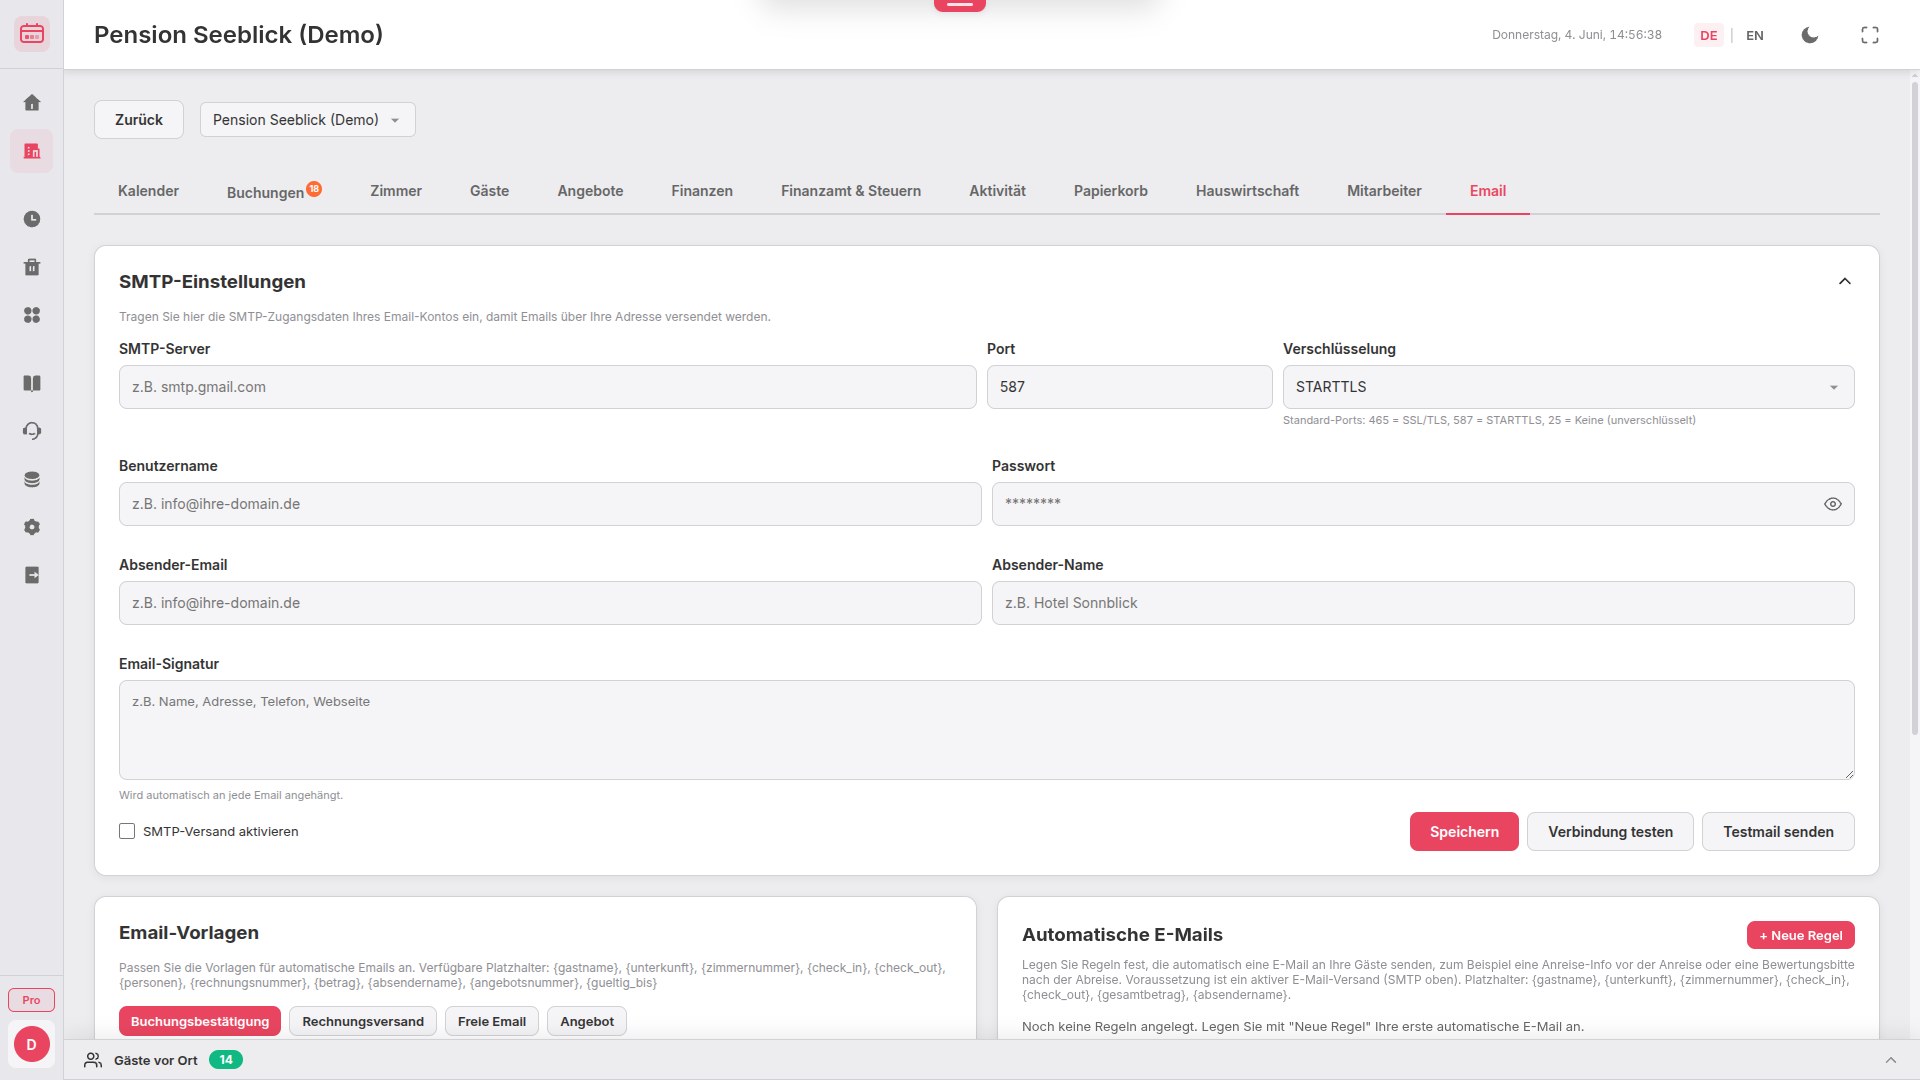Open settings gear in sidebar
This screenshot has width=1920, height=1080.
point(32,527)
